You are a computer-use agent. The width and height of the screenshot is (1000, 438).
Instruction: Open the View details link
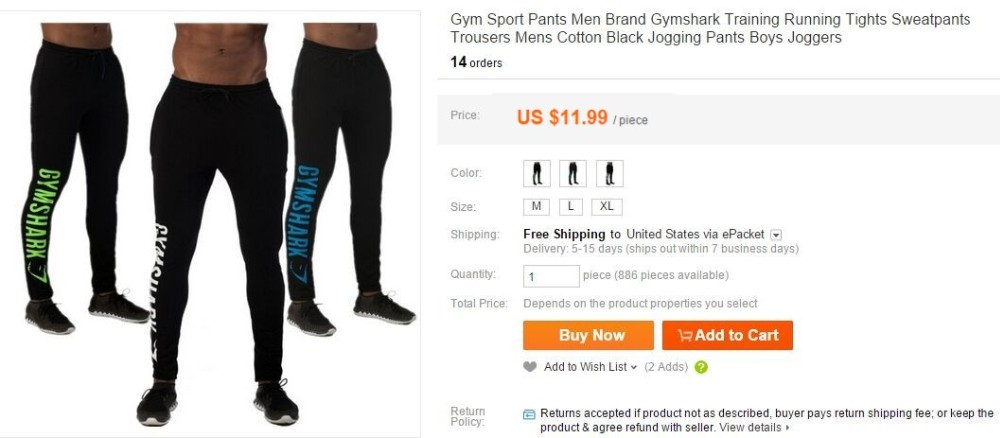tap(756, 427)
